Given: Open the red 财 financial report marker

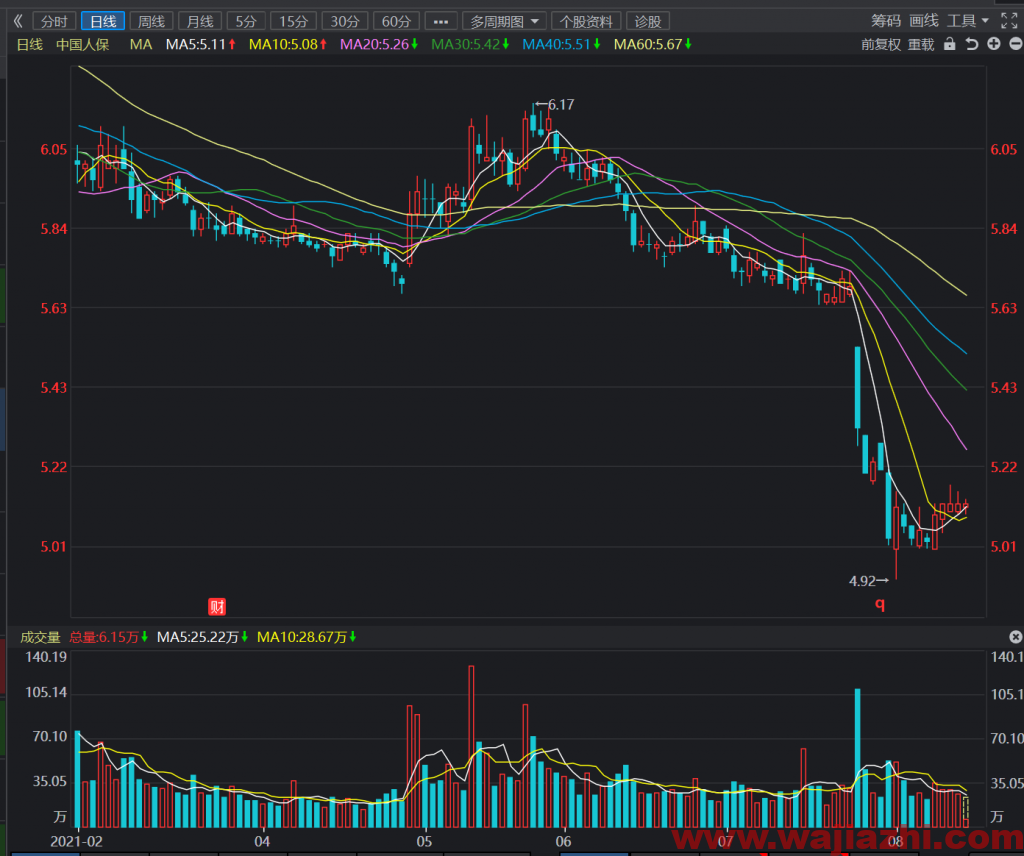Looking at the screenshot, I should [x=217, y=607].
